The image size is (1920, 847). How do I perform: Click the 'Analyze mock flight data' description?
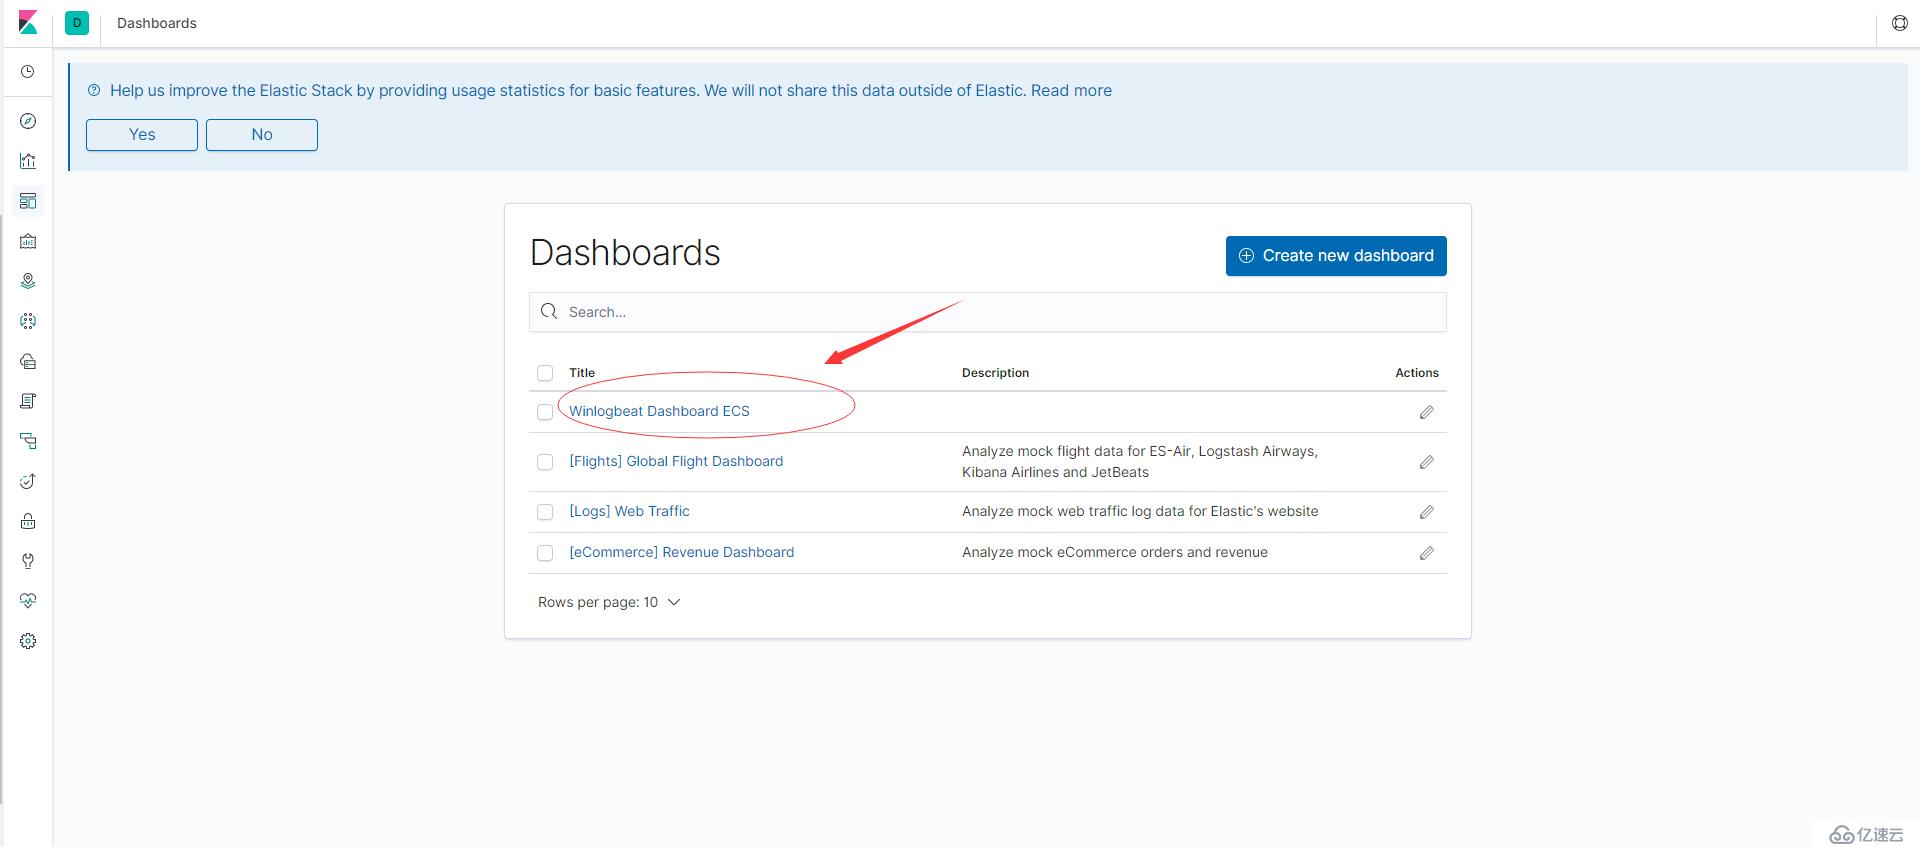(1140, 462)
